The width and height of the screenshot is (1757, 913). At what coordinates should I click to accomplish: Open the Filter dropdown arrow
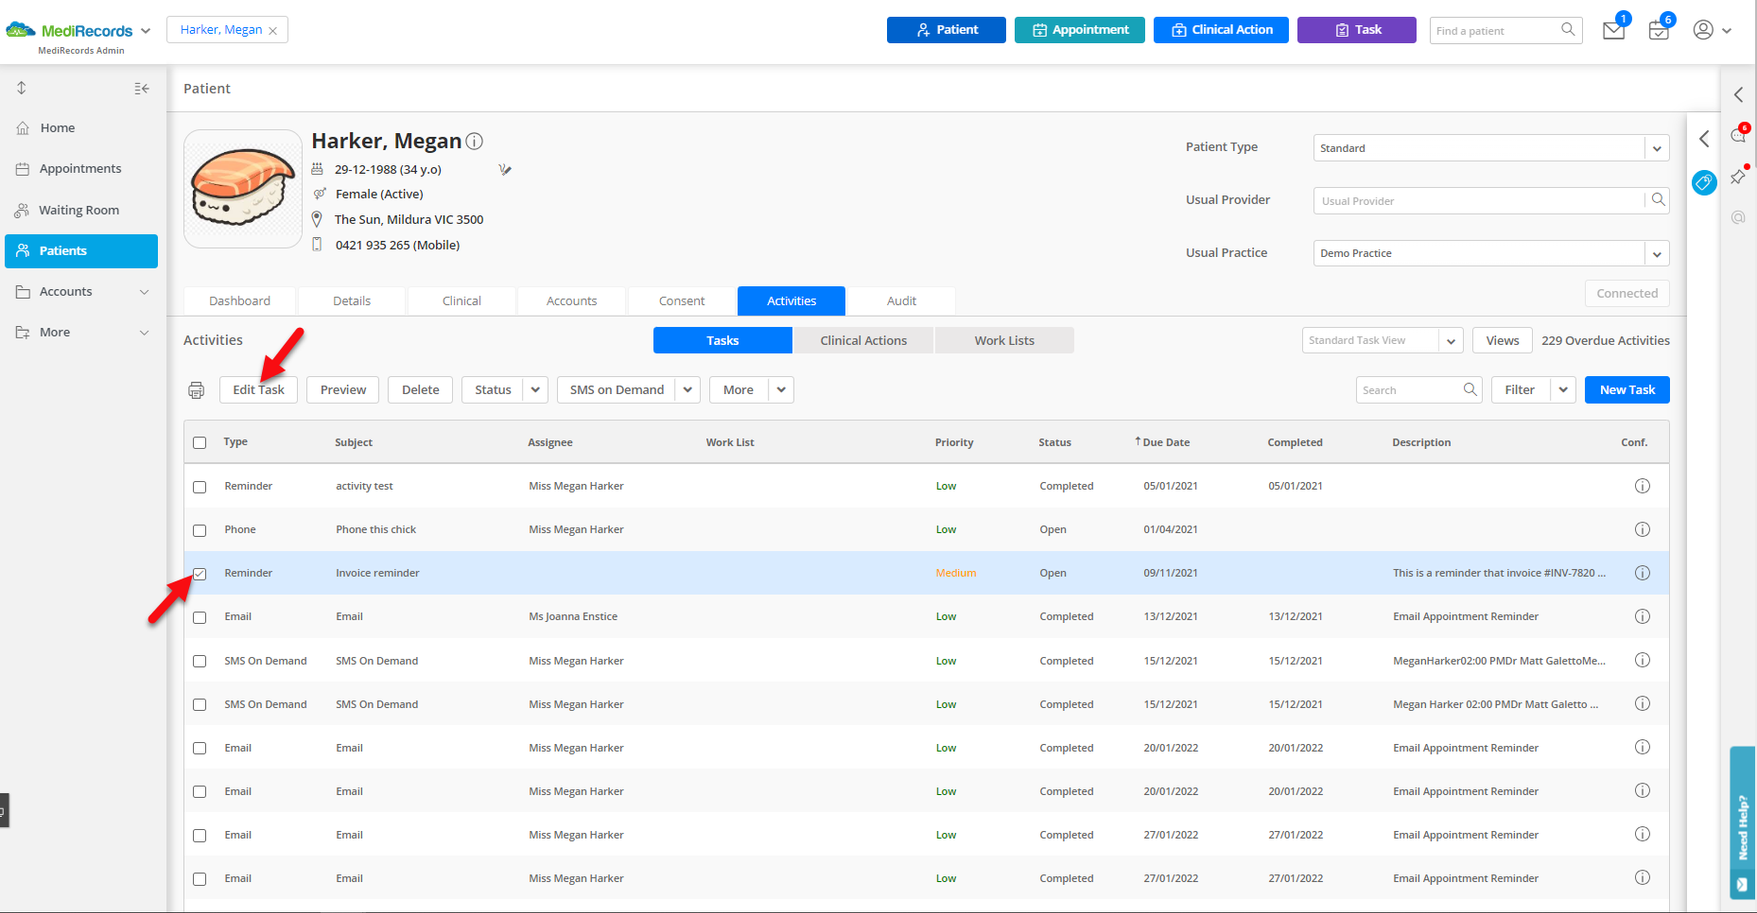tap(1563, 390)
